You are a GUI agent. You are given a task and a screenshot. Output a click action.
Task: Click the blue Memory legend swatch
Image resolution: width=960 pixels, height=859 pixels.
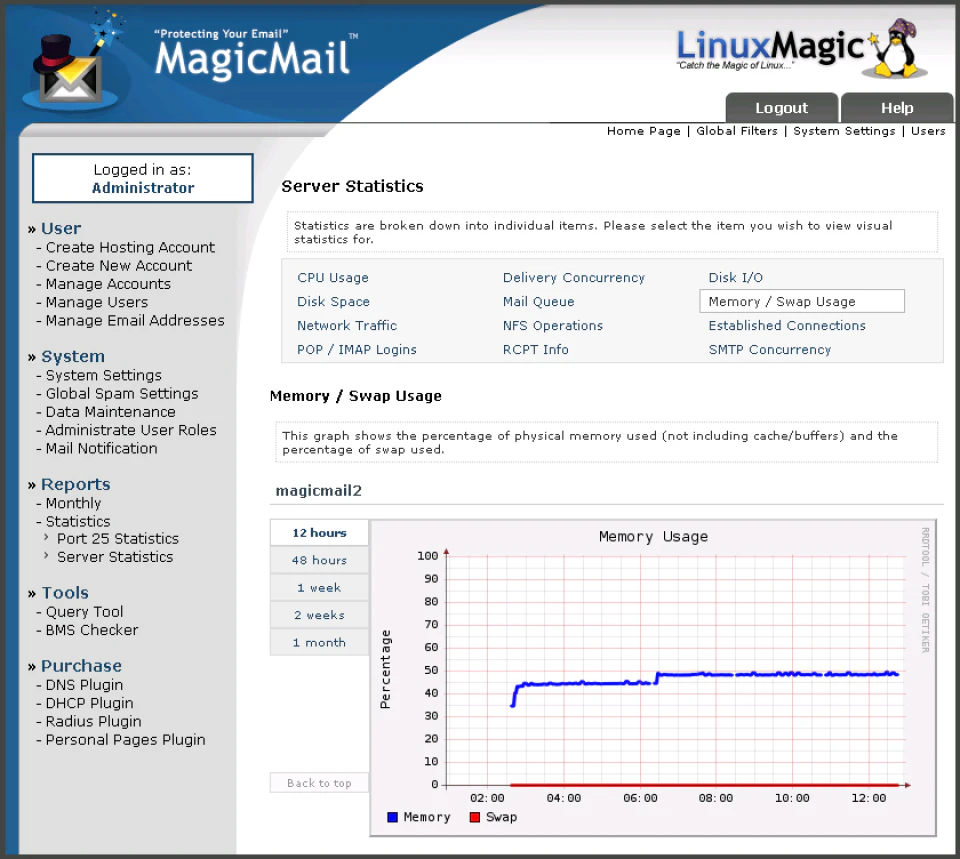pyautogui.click(x=392, y=817)
